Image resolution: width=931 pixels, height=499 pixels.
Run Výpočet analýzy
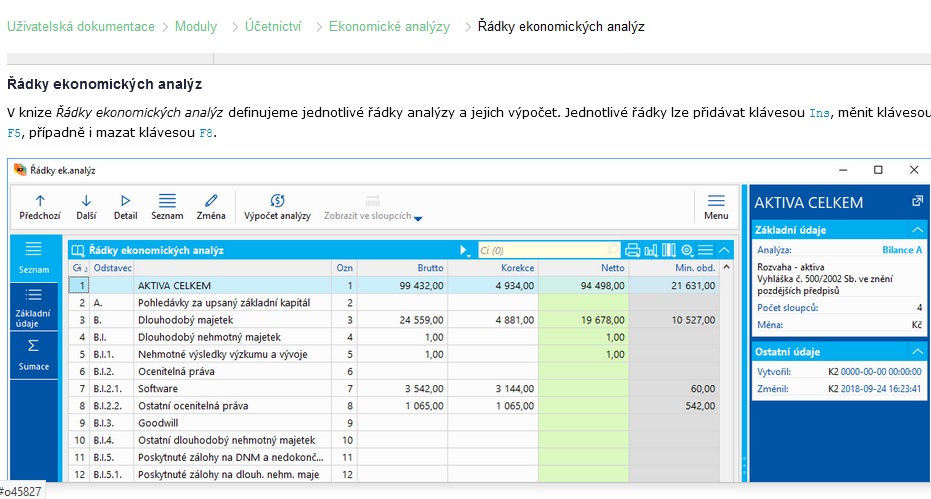(277, 207)
